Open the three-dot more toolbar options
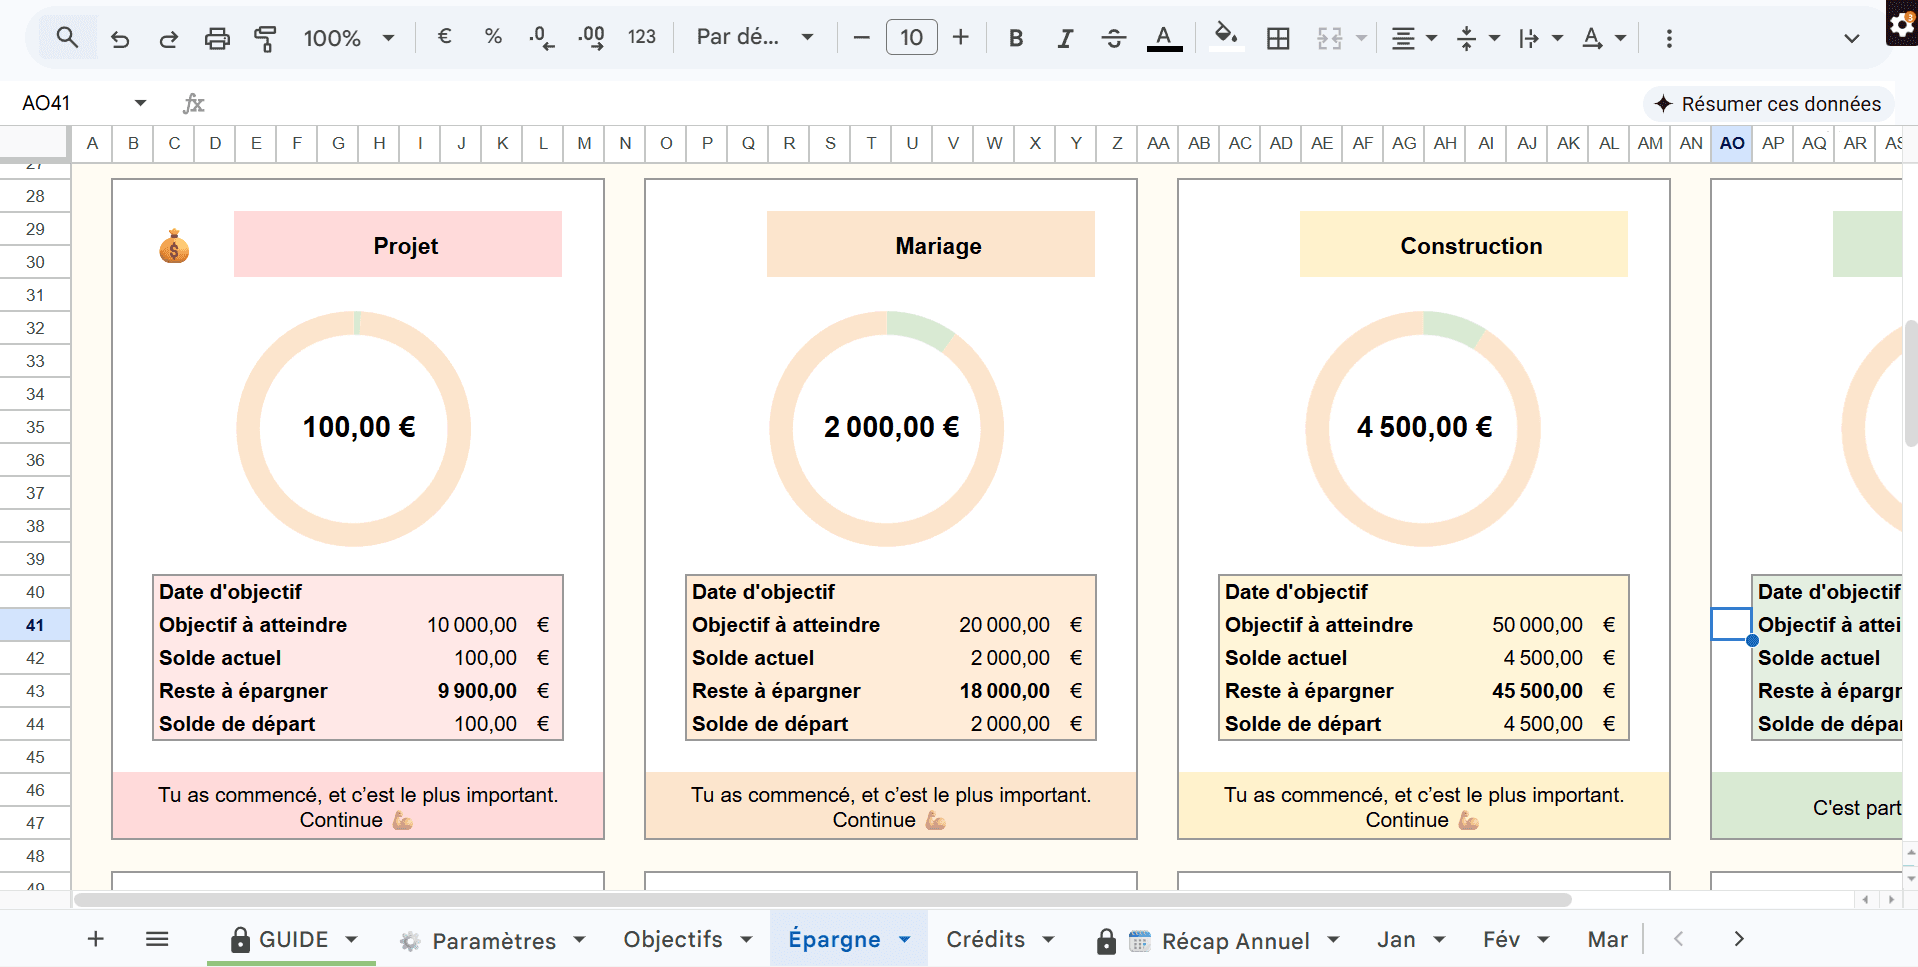Screen dimensions: 1918x967 [1669, 38]
